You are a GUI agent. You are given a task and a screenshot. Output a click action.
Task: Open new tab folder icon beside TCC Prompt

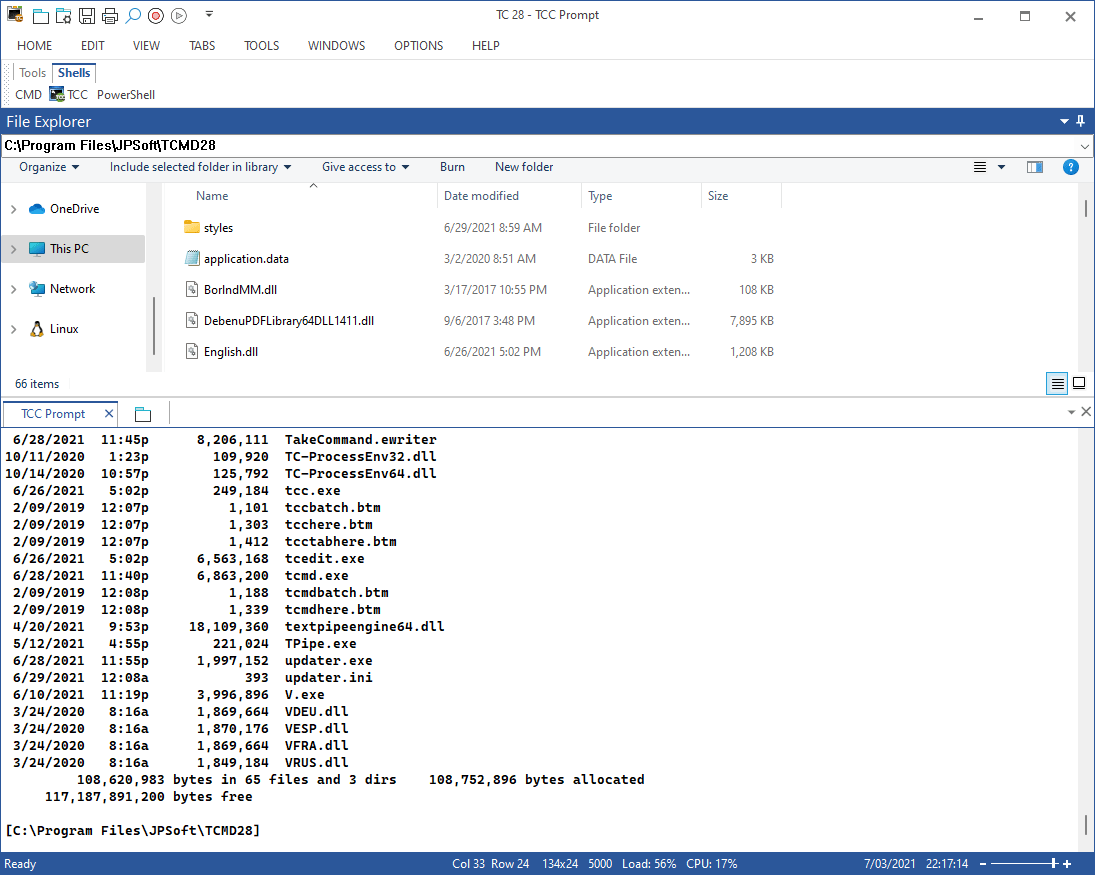point(143,414)
